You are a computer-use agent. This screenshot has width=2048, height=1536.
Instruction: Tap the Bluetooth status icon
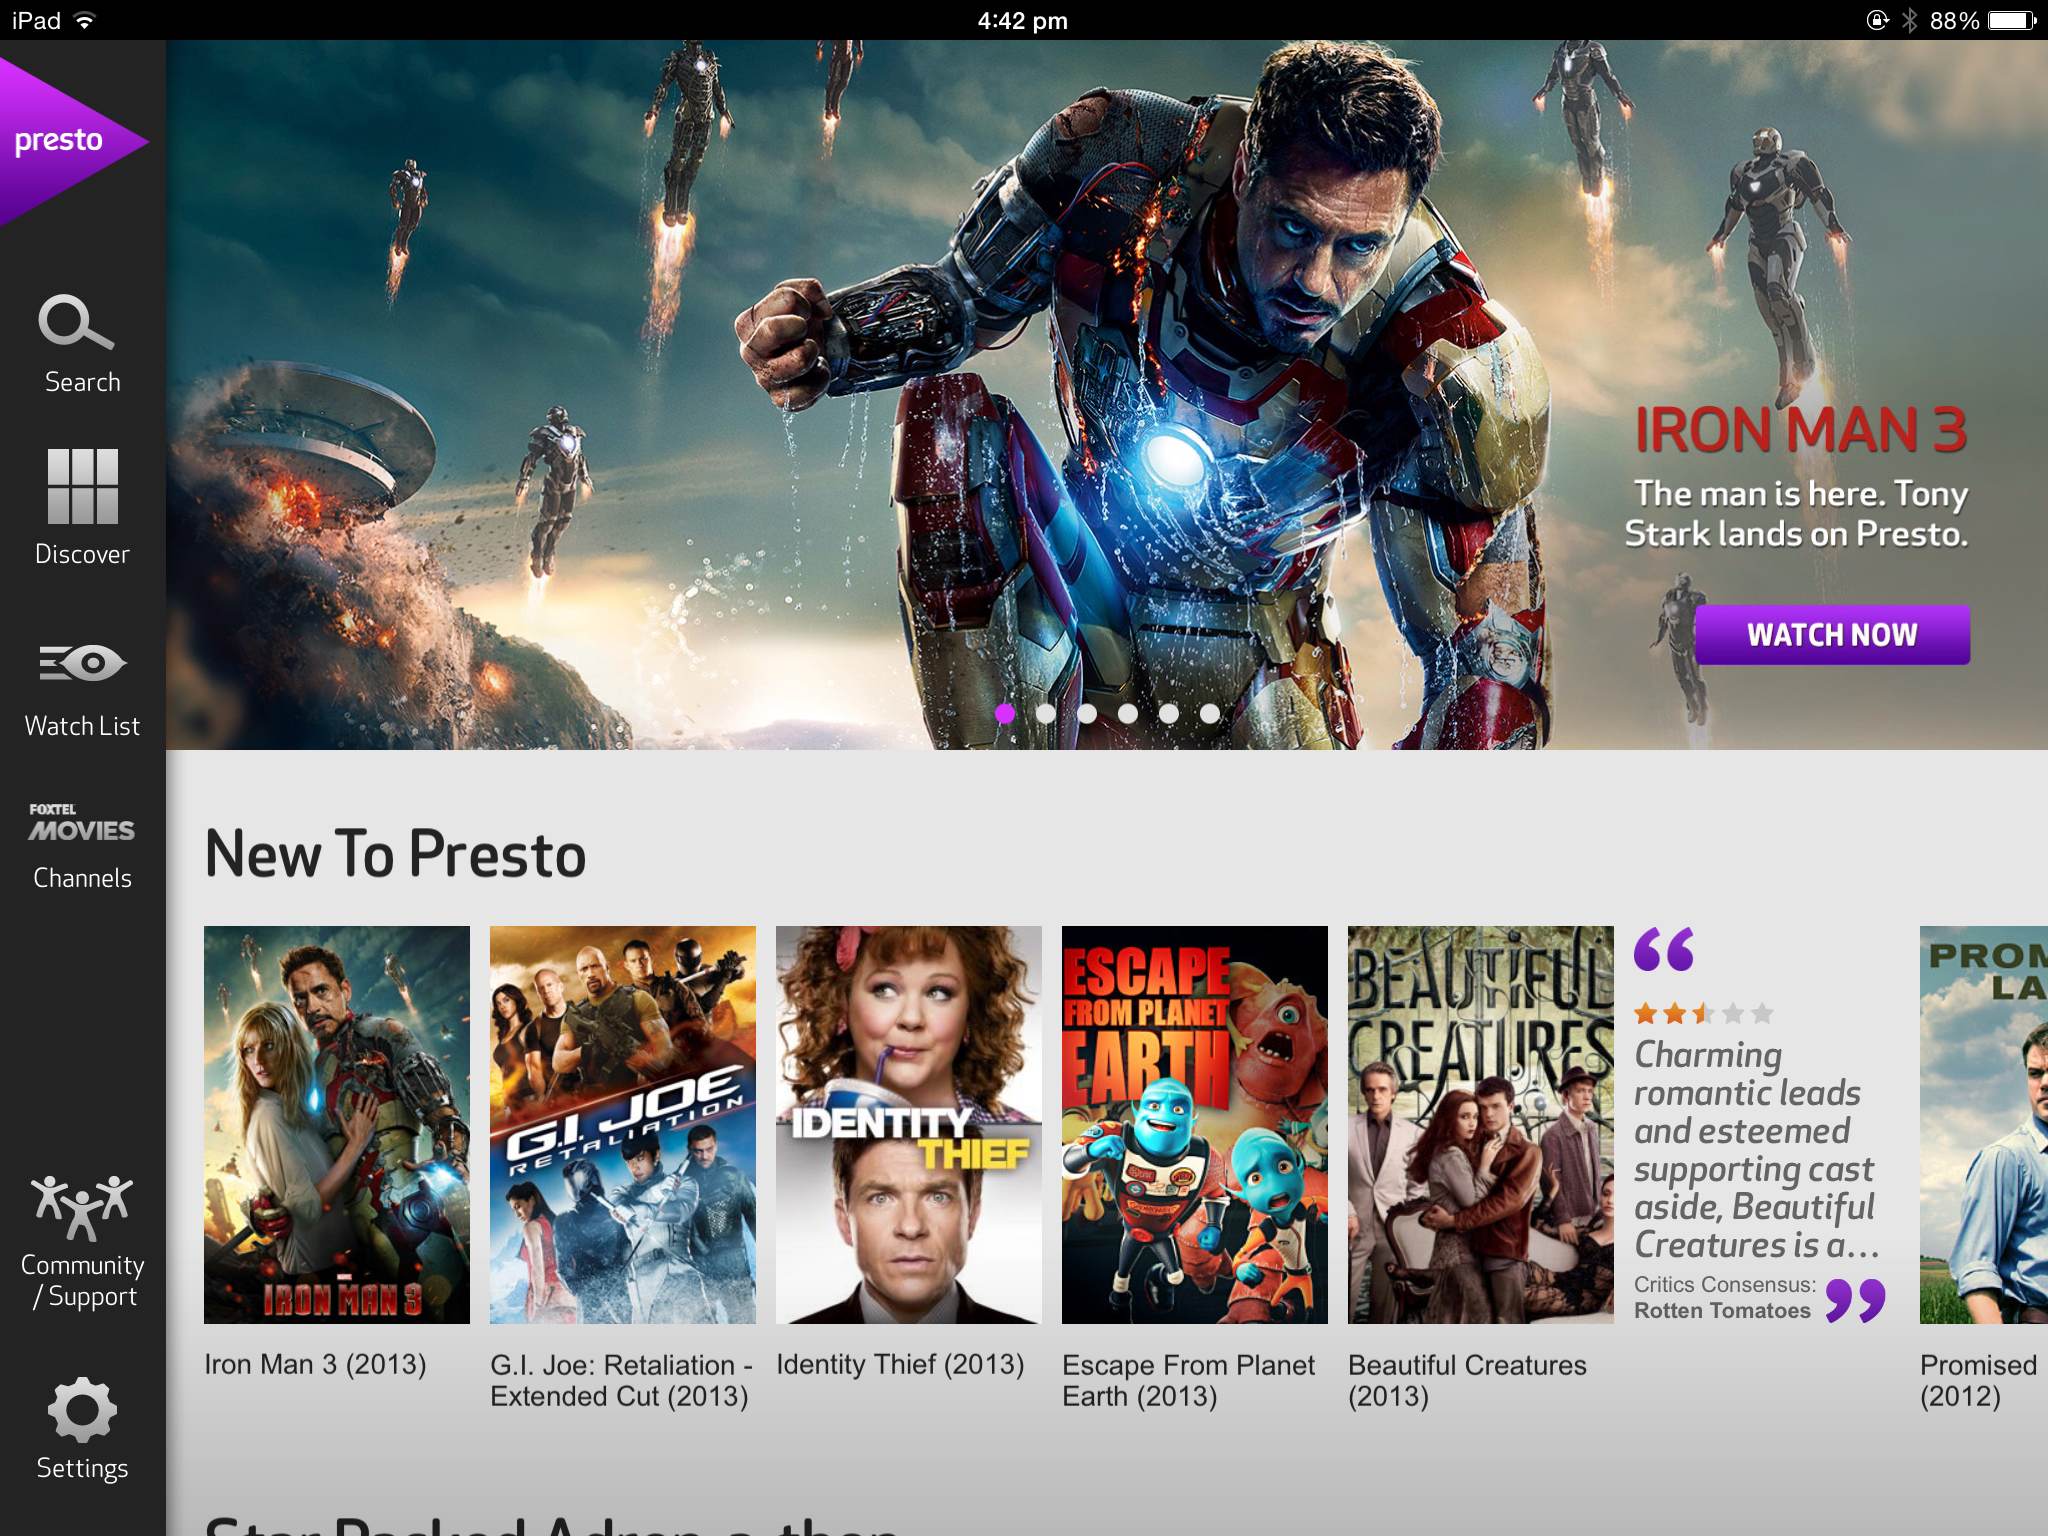[x=1909, y=20]
